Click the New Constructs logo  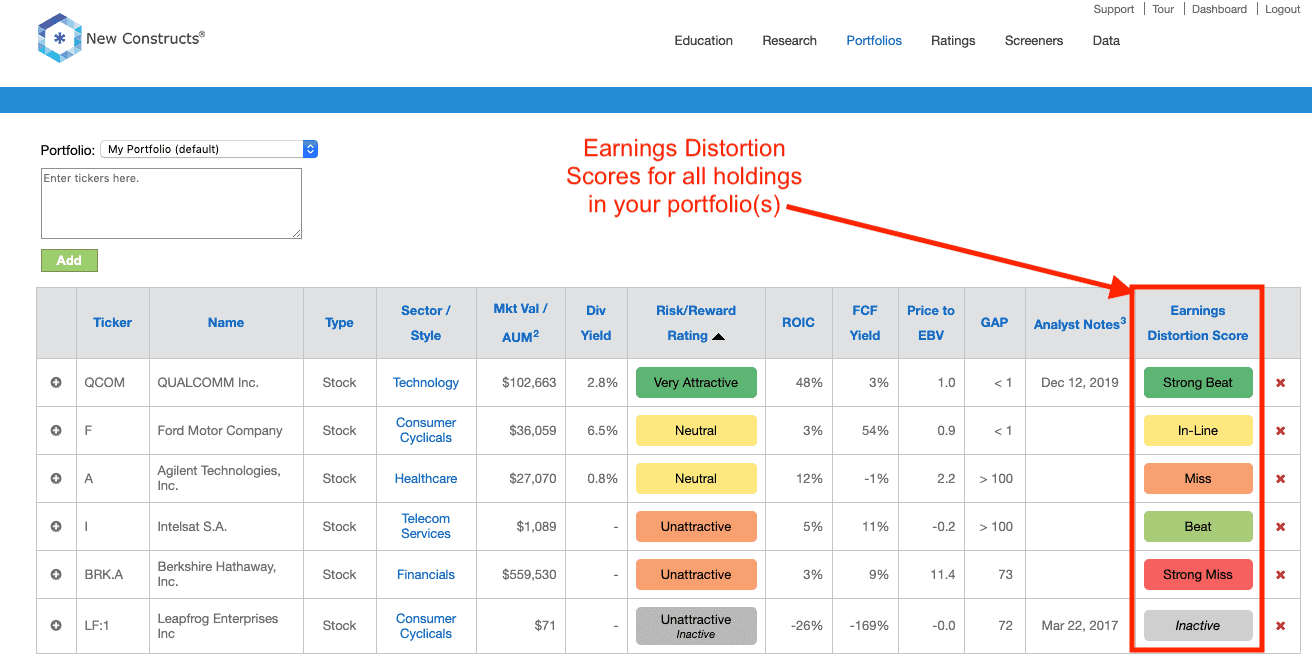pos(121,39)
